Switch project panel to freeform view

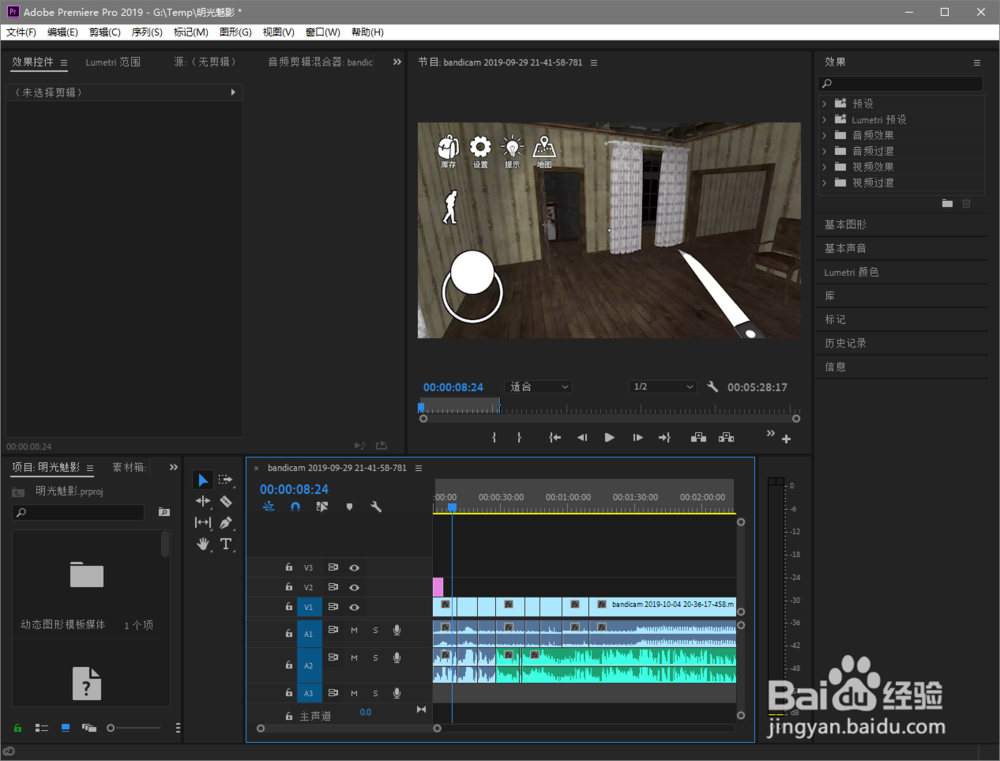click(89, 728)
